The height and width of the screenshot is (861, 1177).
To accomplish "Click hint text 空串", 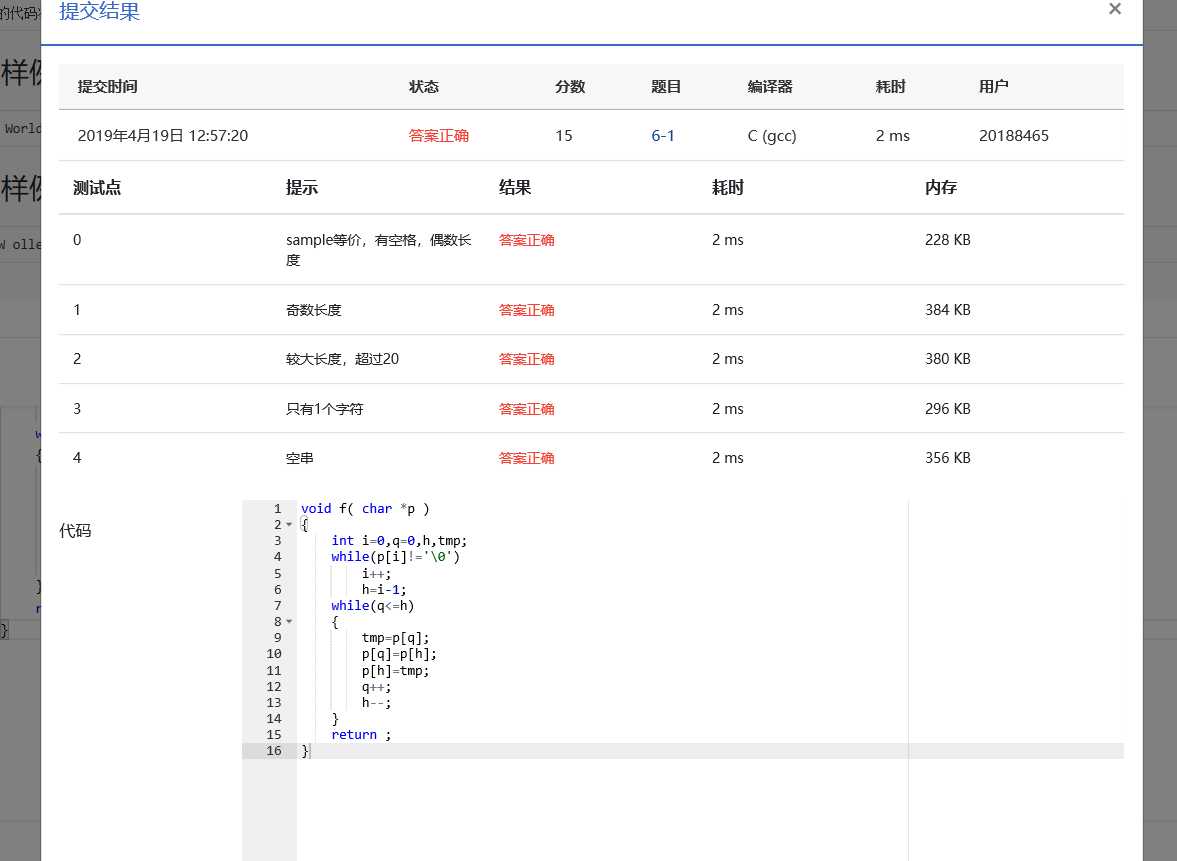I will (300, 458).
